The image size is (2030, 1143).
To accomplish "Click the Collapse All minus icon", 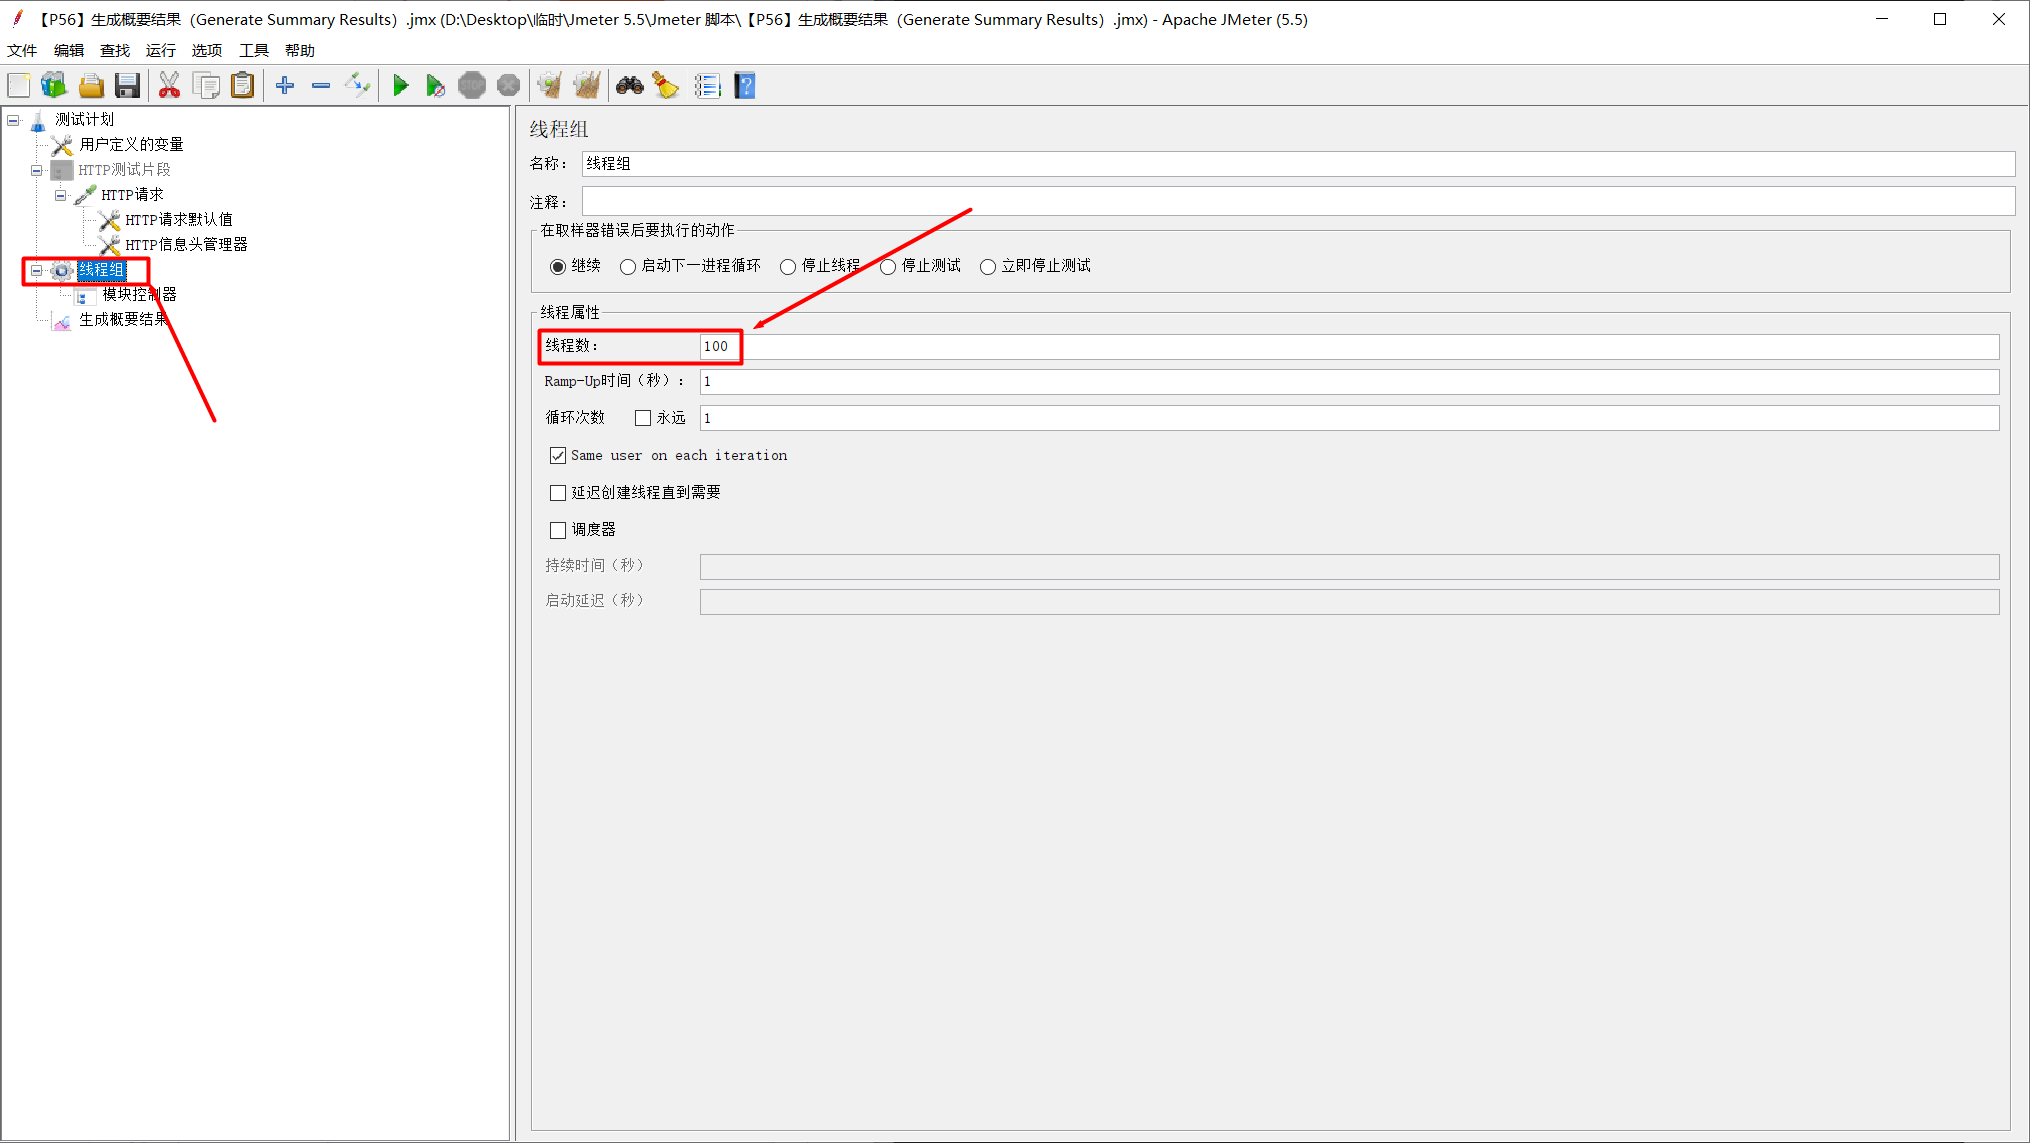I will click(321, 86).
